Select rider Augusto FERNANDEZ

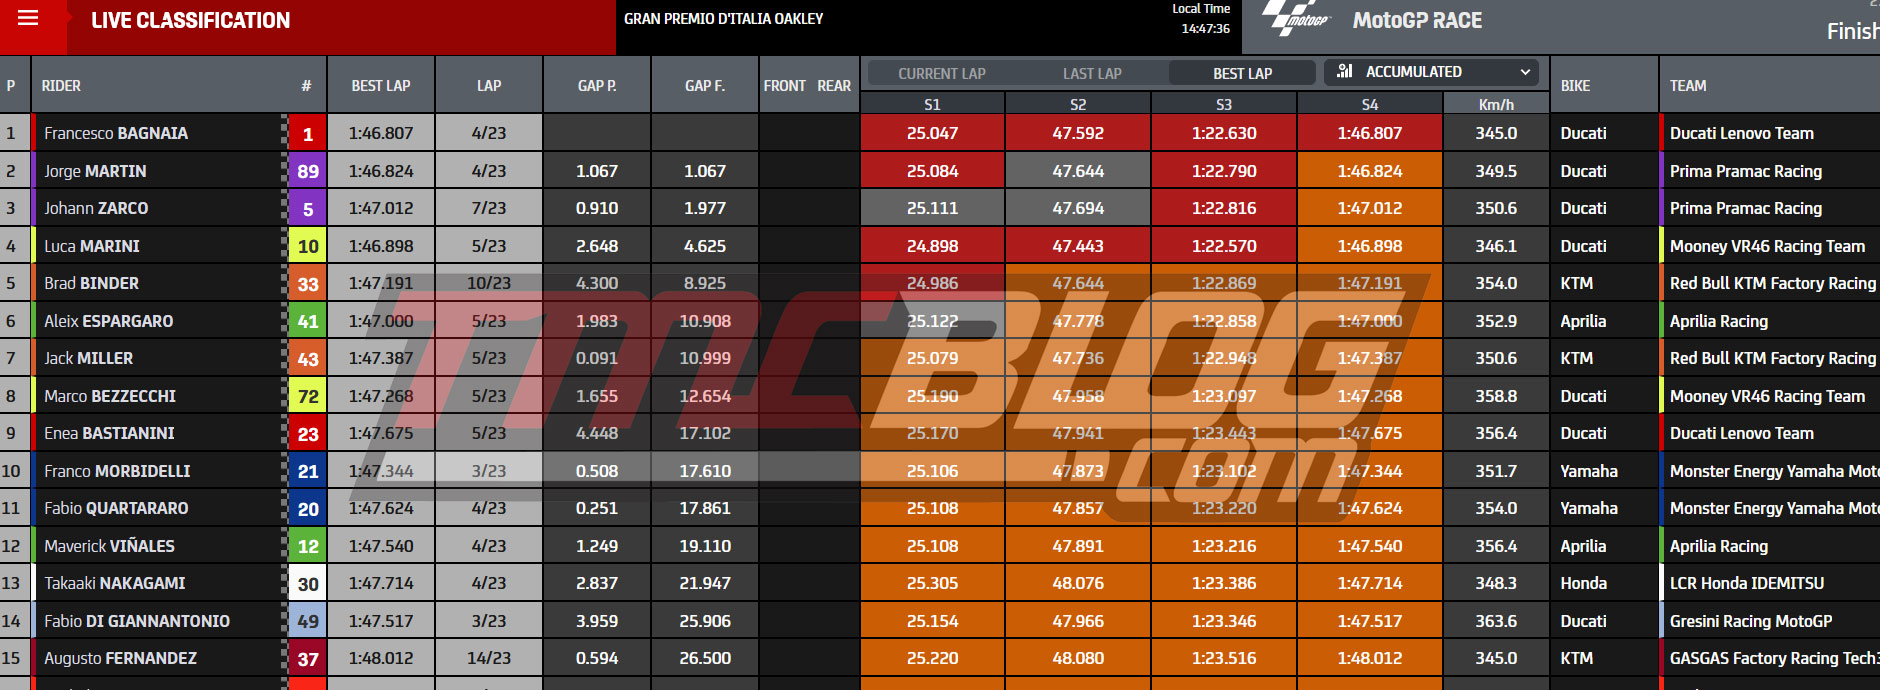[x=120, y=658]
